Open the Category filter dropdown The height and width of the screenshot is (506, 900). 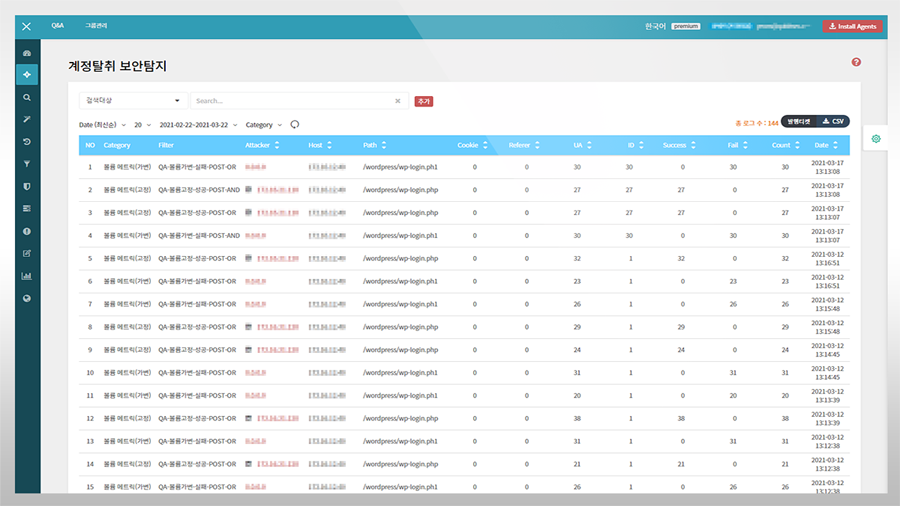coord(263,124)
